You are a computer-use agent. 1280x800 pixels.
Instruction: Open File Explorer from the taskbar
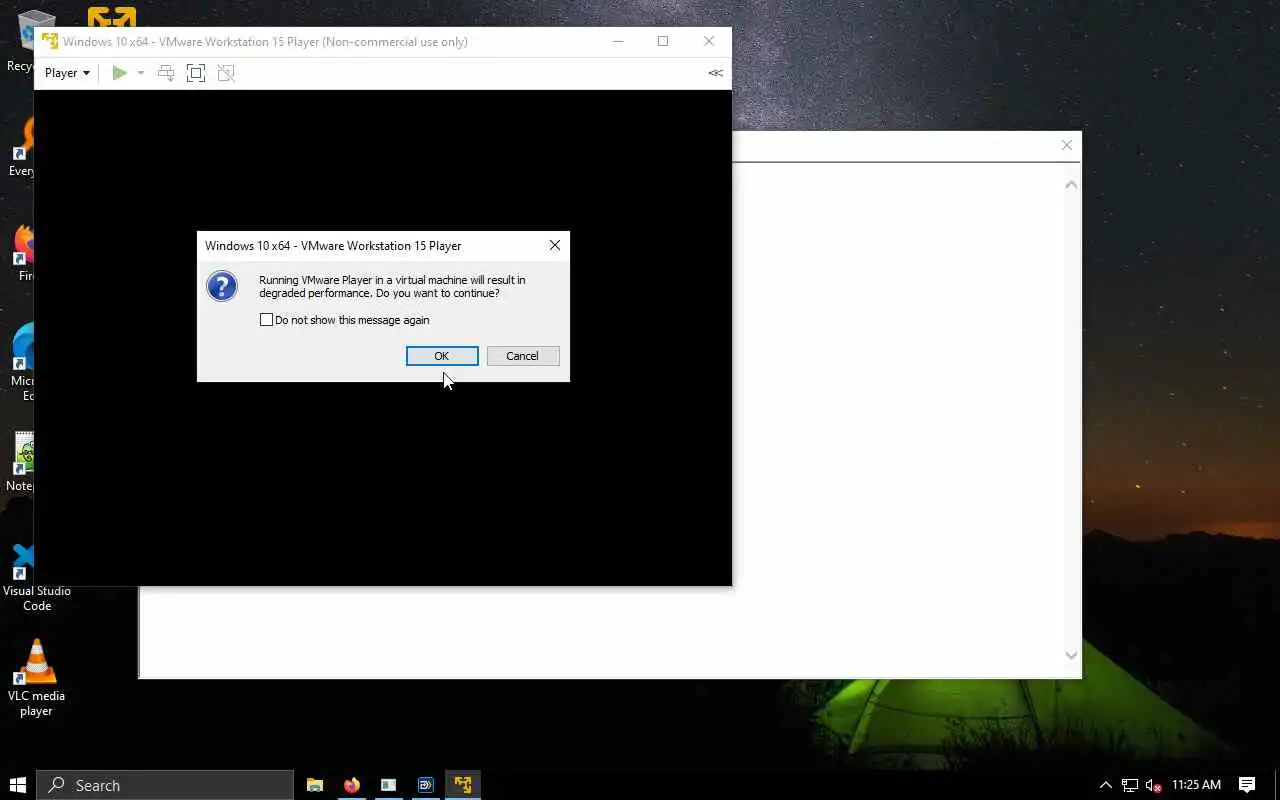(x=315, y=785)
